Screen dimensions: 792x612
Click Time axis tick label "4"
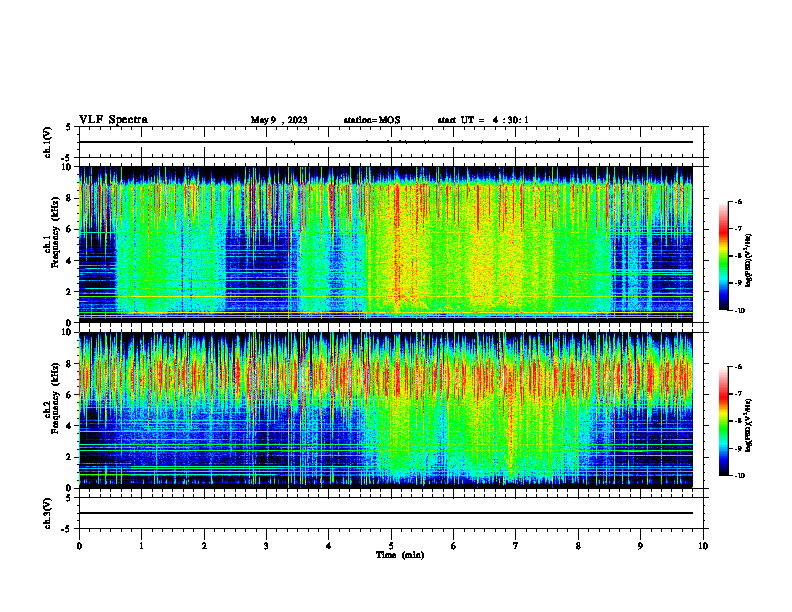[329, 546]
